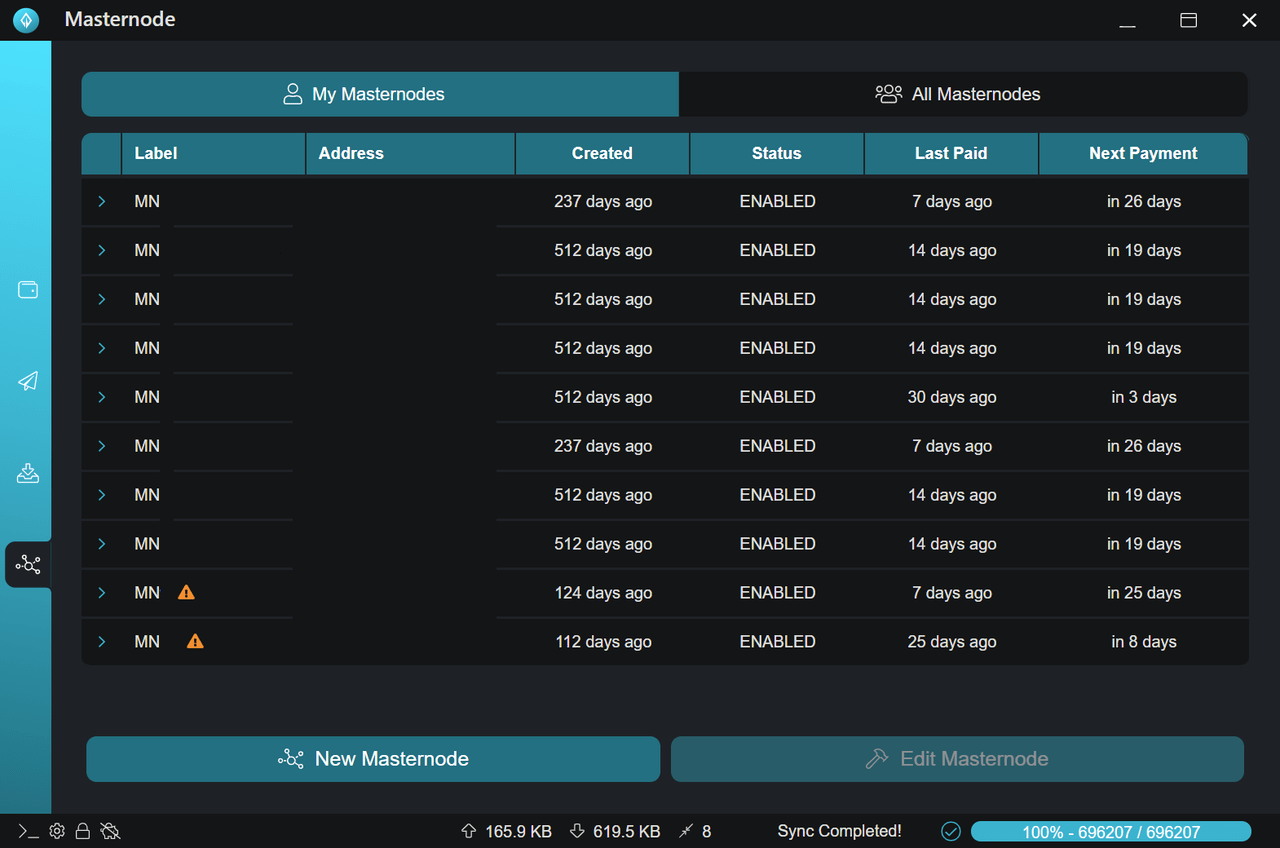Open the Wallet page from sidebar

(28, 290)
